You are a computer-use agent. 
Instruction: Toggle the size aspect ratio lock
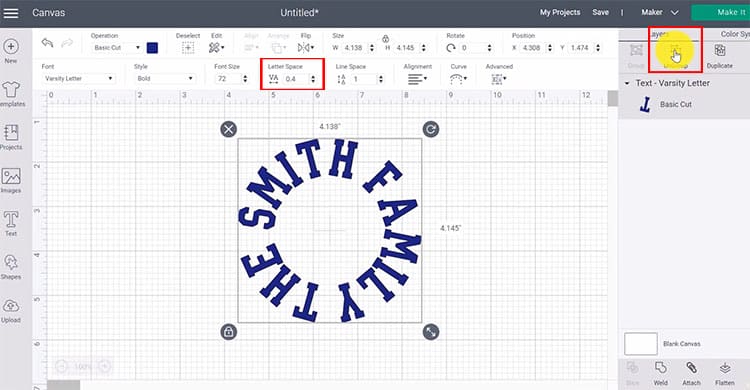pos(386,39)
